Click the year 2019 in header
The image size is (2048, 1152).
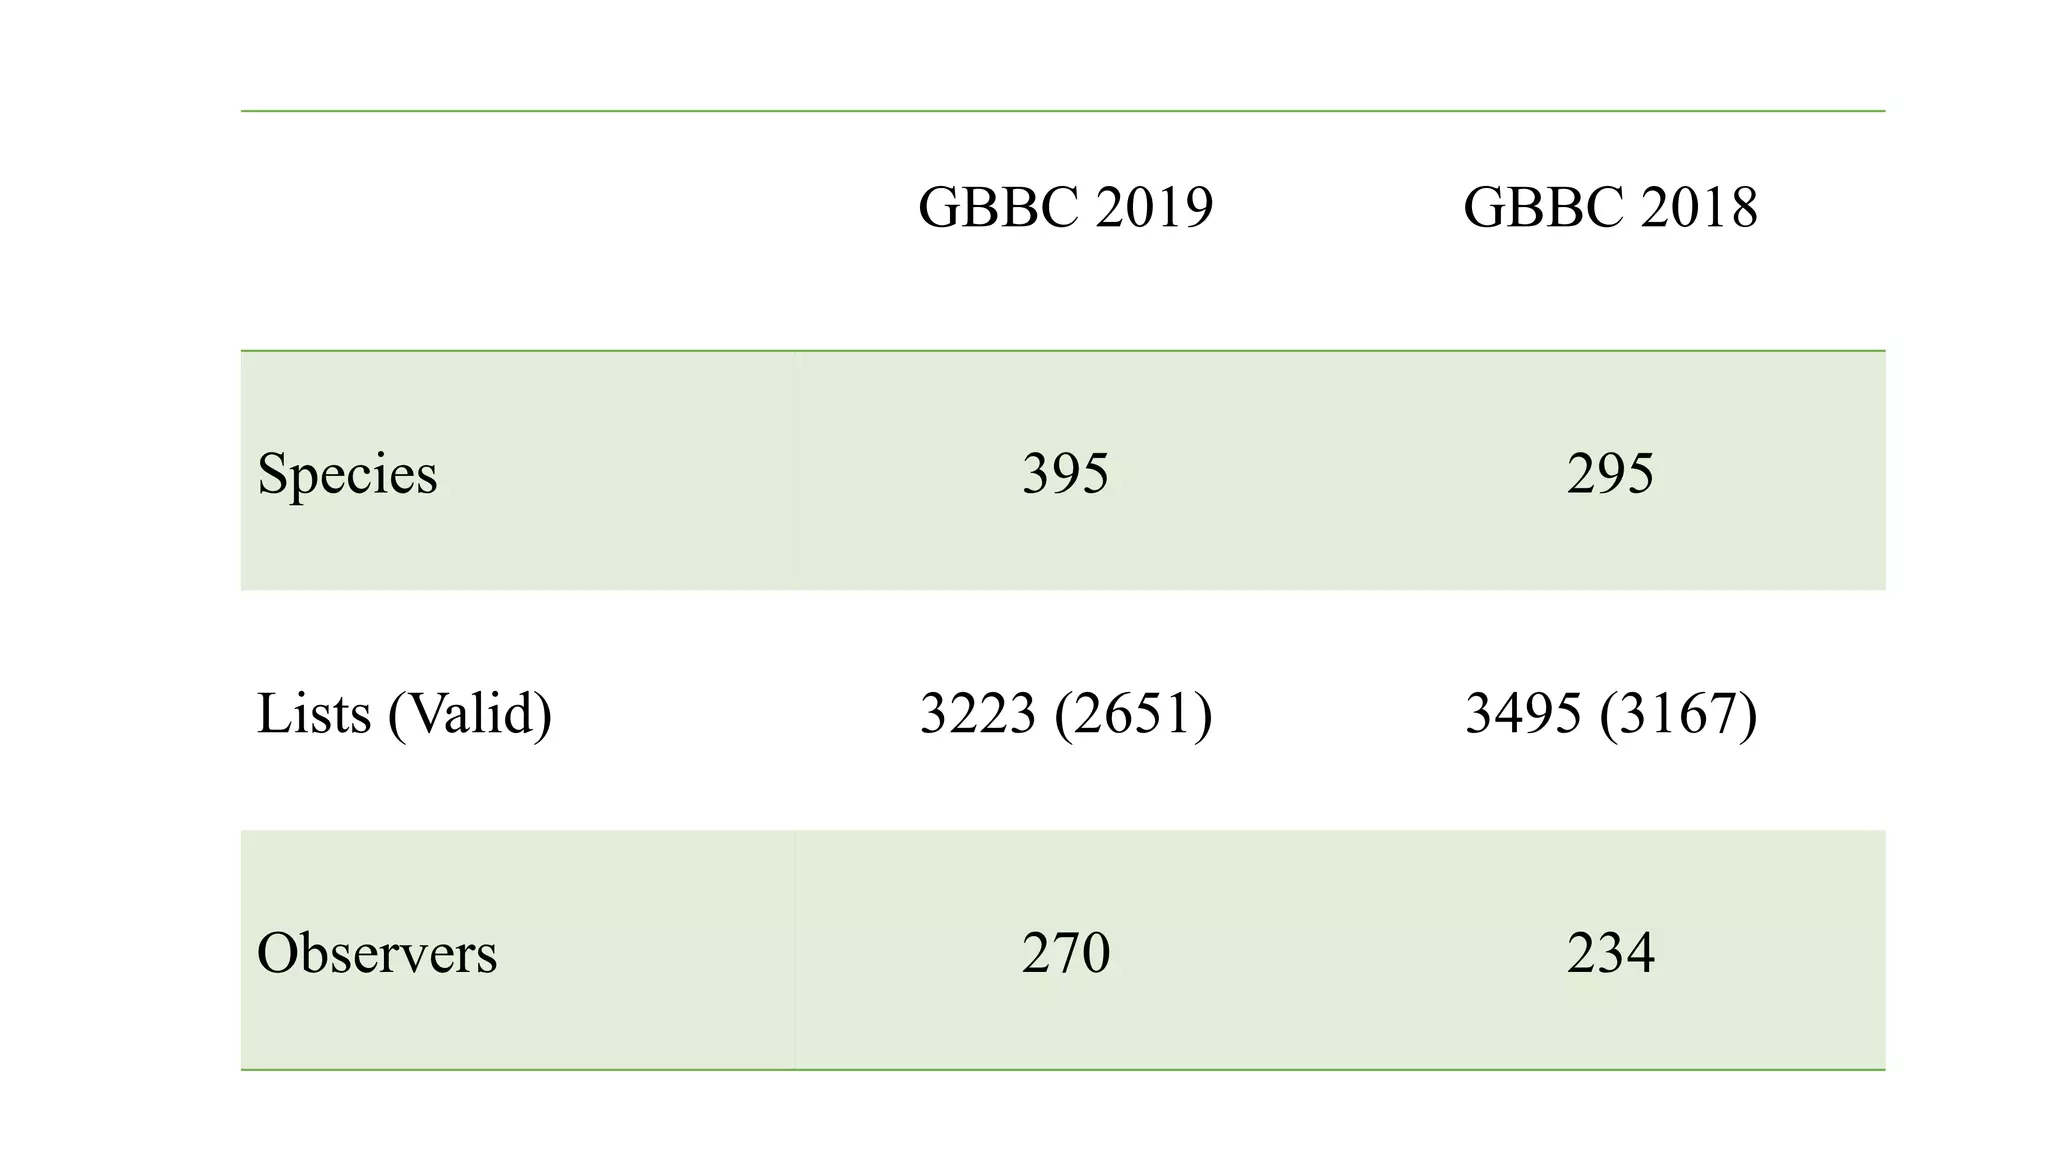point(1153,208)
